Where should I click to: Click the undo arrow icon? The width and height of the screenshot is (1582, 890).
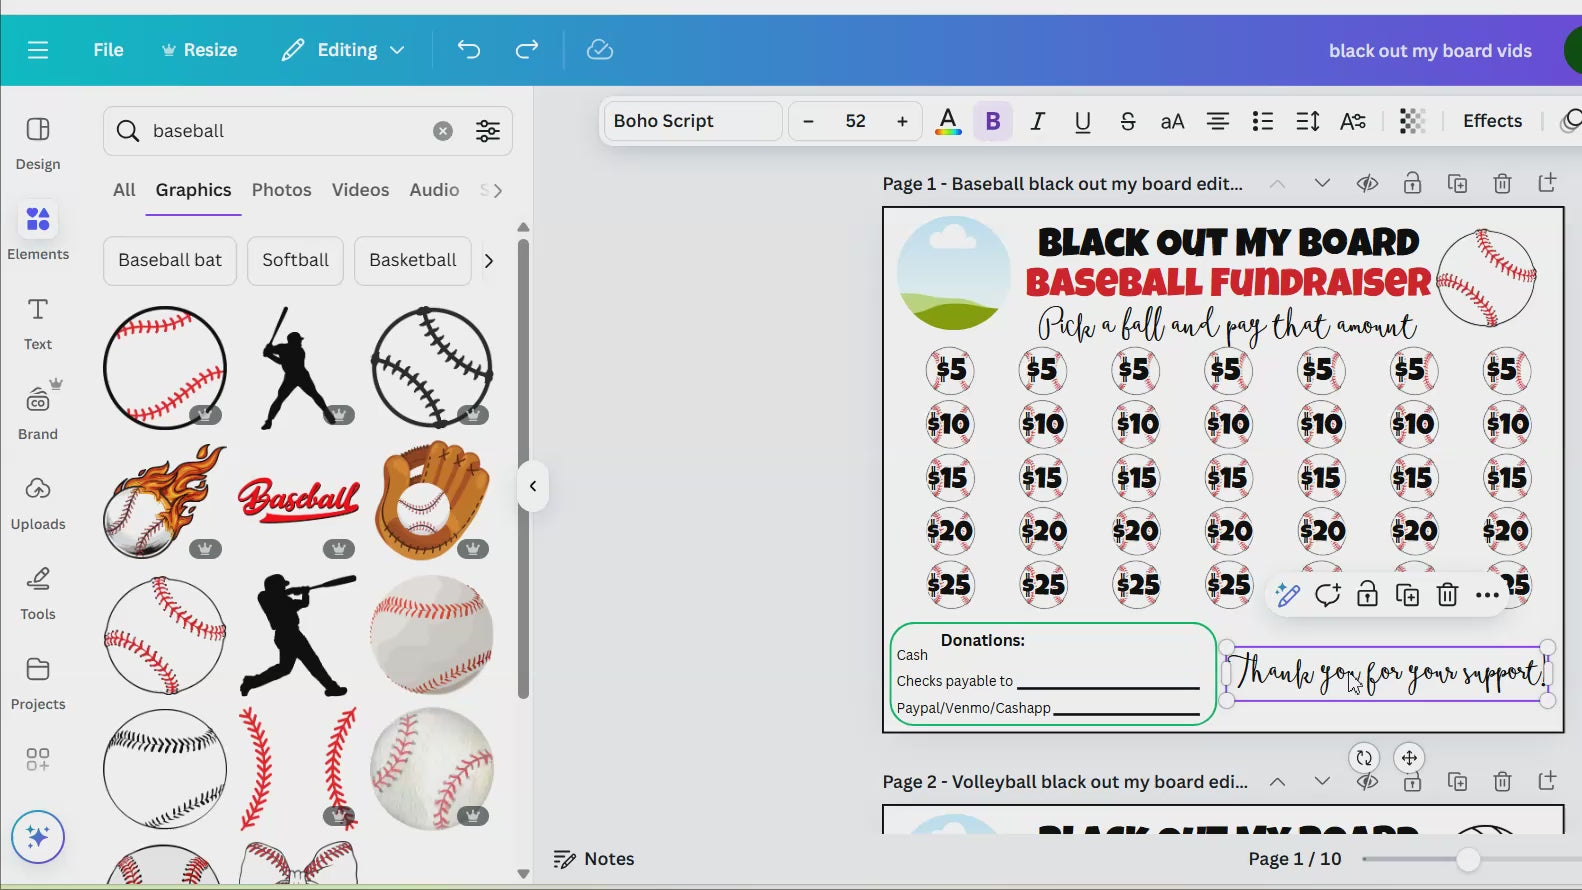tap(469, 50)
